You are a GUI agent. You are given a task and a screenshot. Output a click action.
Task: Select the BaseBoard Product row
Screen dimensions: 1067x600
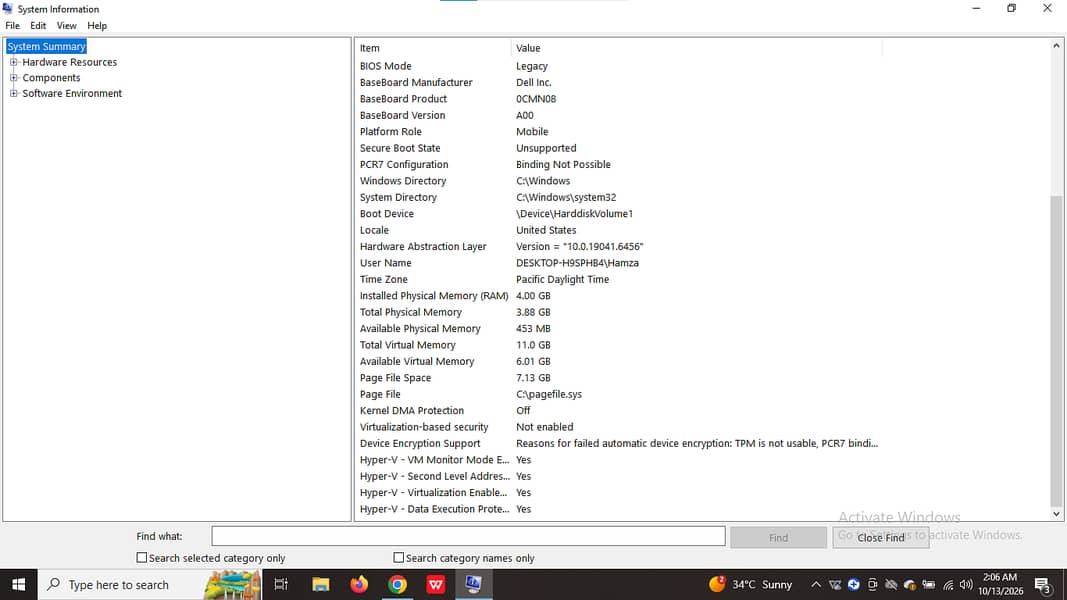(619, 99)
